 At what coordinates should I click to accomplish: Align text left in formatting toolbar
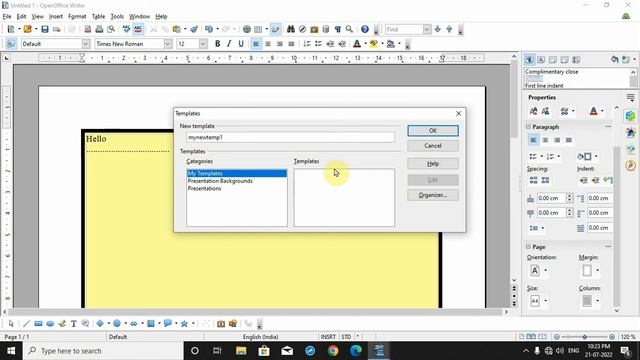pyautogui.click(x=256, y=44)
